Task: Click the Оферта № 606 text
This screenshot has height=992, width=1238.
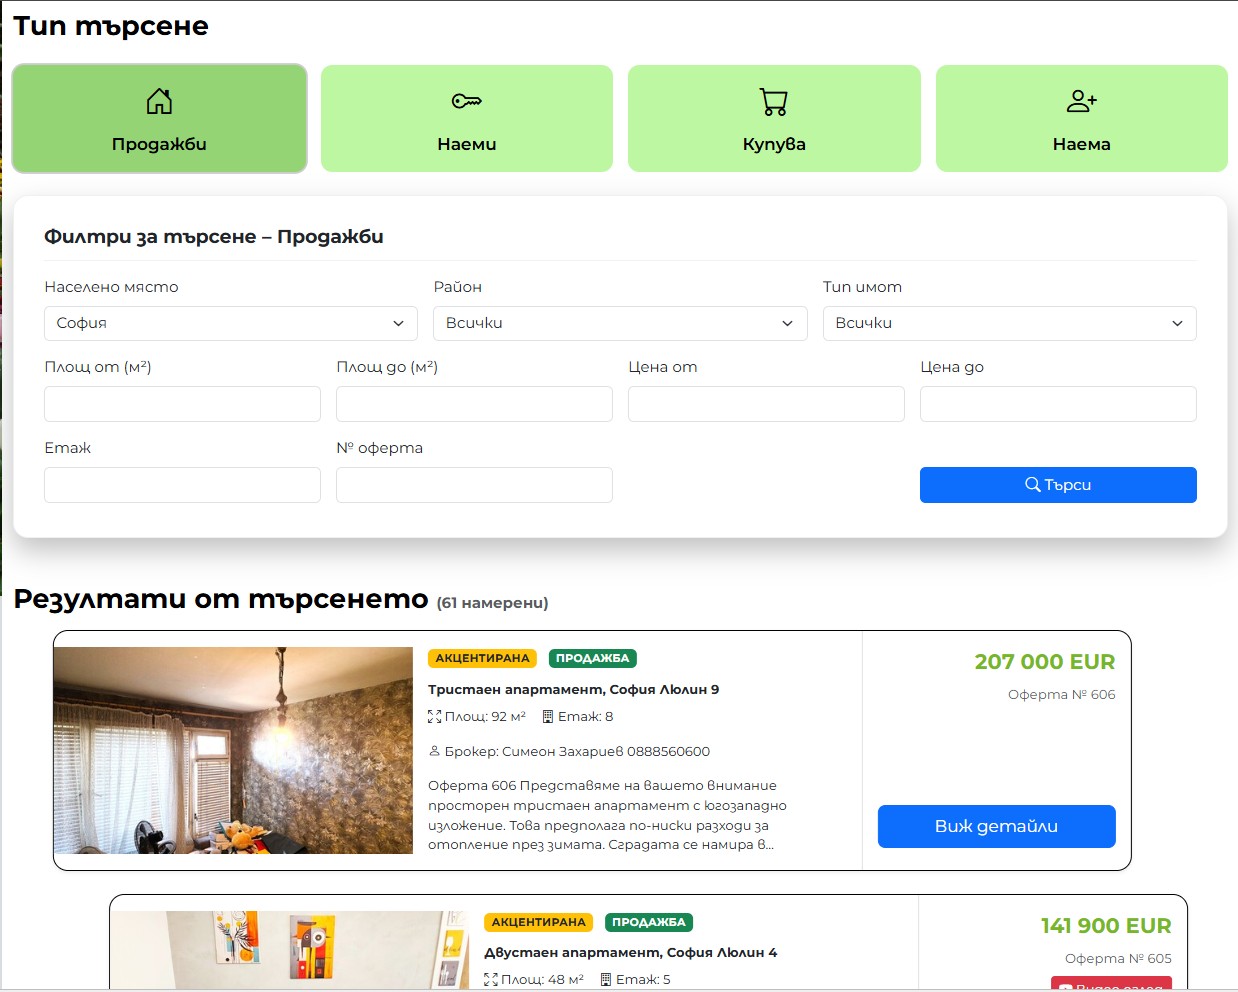Action: pos(1062,695)
